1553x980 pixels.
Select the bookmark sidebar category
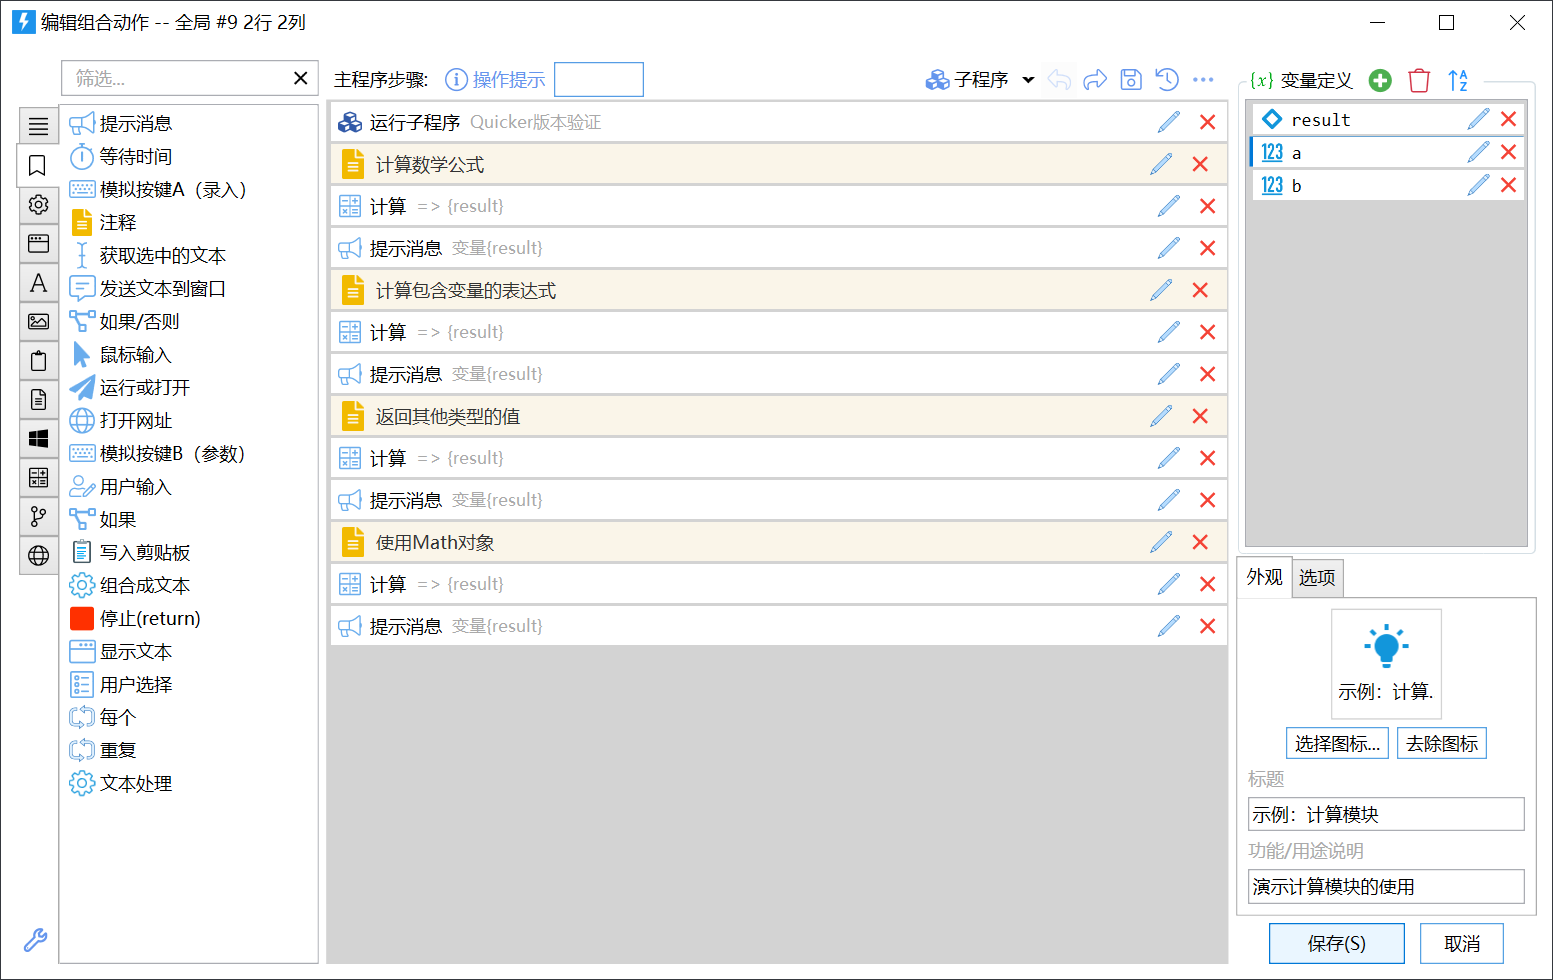38,165
